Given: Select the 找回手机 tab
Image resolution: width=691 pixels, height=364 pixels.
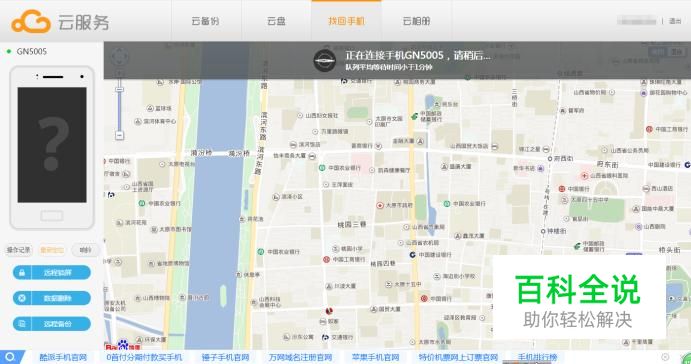Looking at the screenshot, I should point(346,21).
